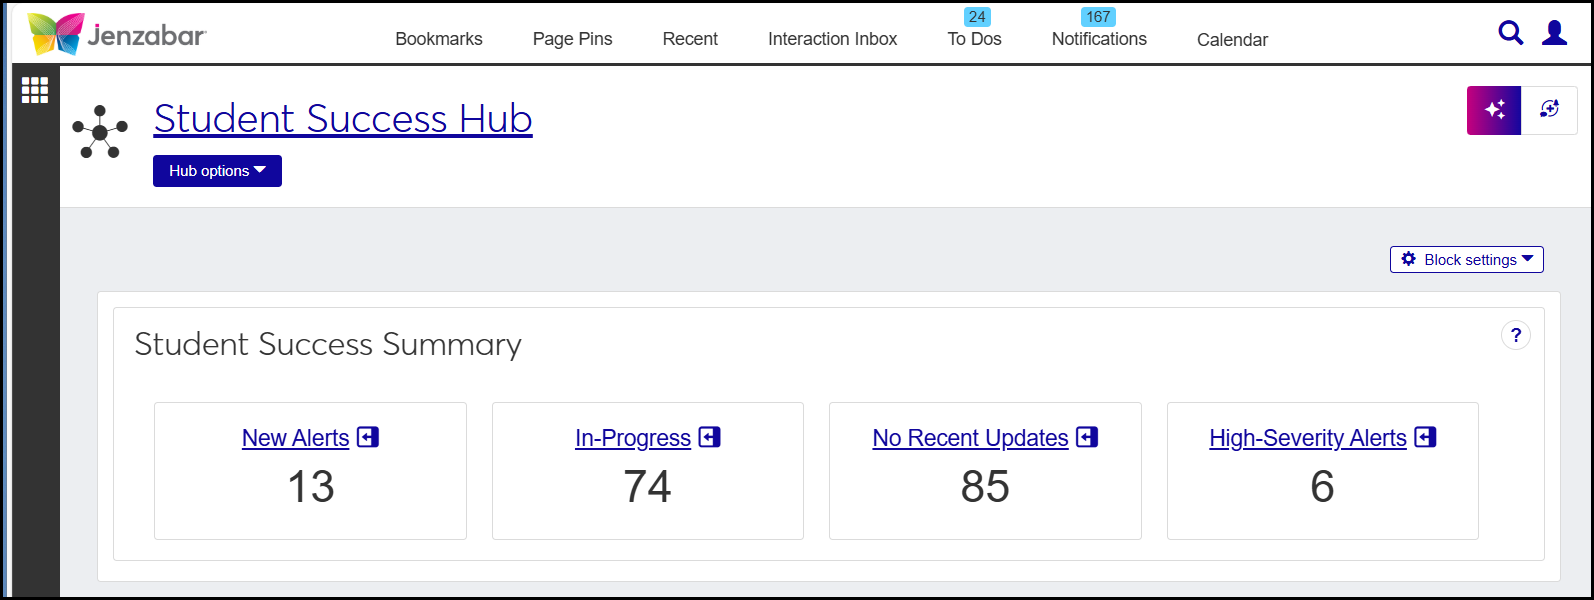Expand the Hub options dropdown
The image size is (1594, 600).
pos(217,171)
